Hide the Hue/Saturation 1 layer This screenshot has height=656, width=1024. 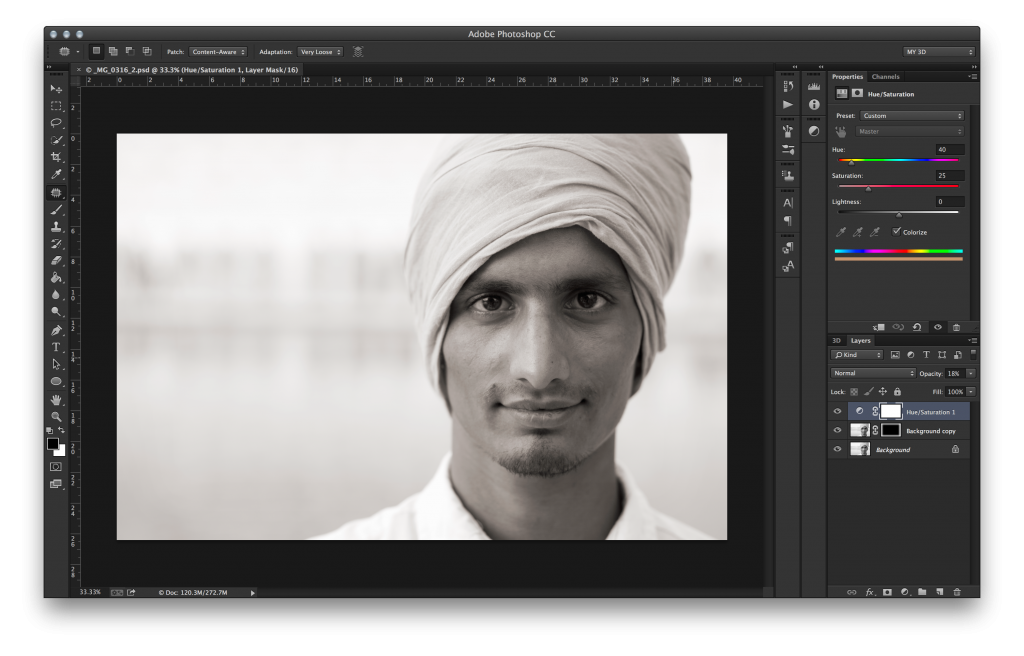click(838, 412)
